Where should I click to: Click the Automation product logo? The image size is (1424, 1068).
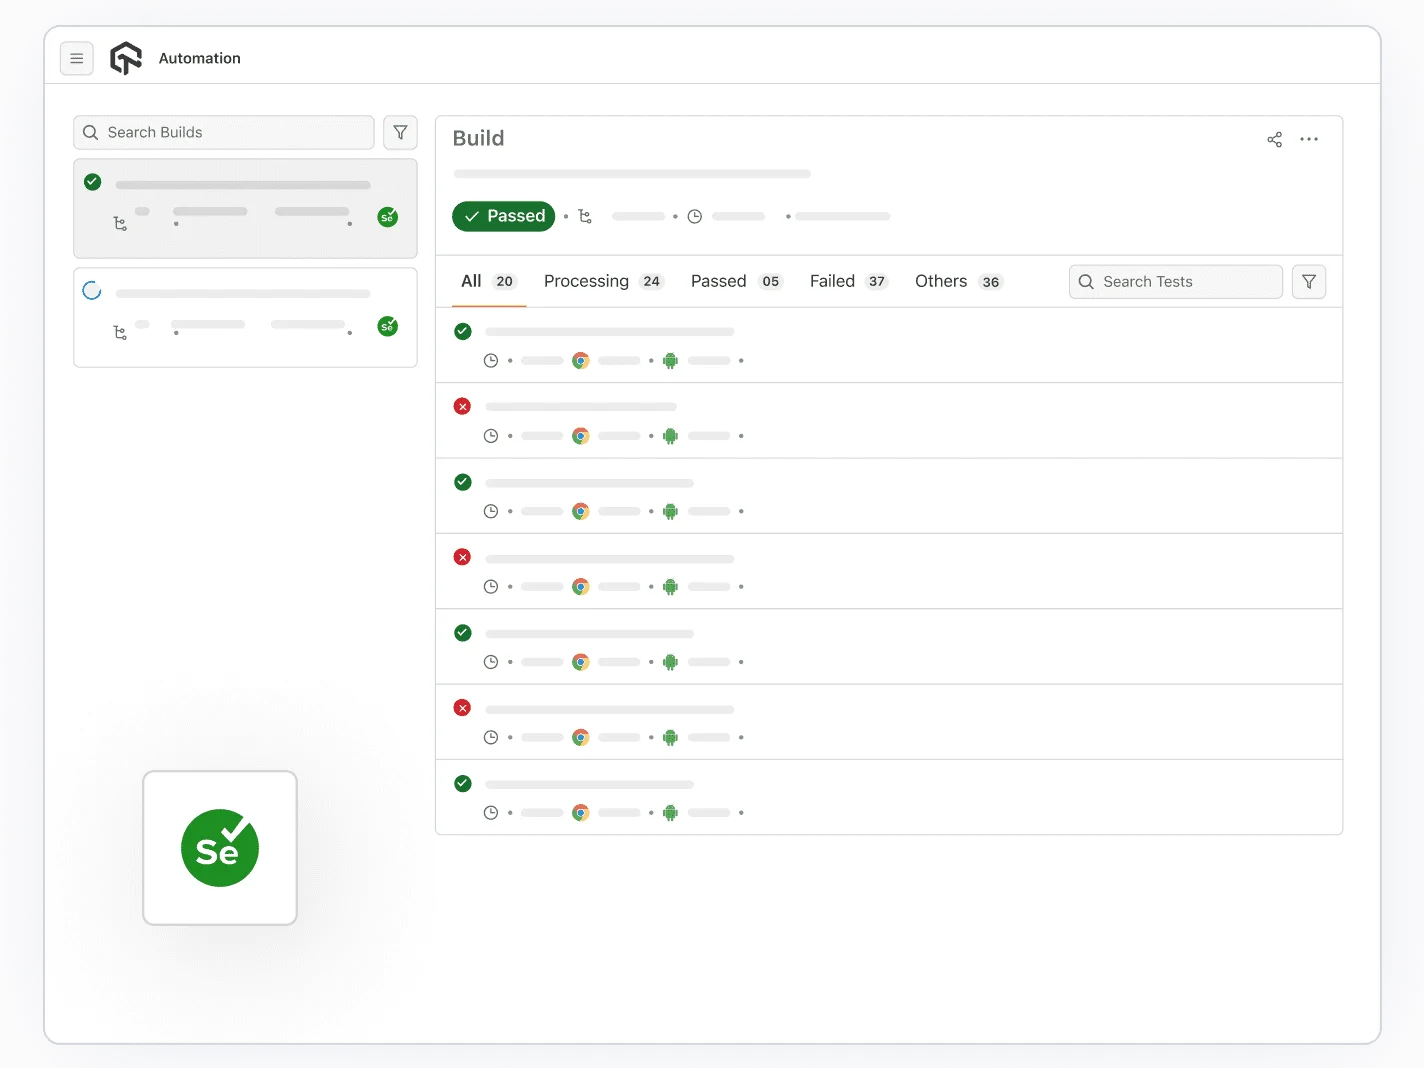point(126,58)
